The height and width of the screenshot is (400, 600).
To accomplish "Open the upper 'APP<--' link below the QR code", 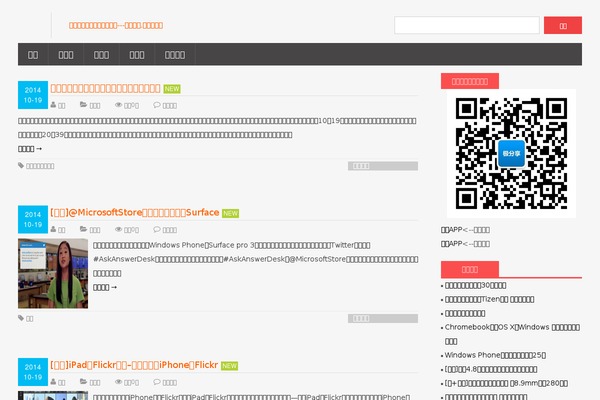I will 465,230.
